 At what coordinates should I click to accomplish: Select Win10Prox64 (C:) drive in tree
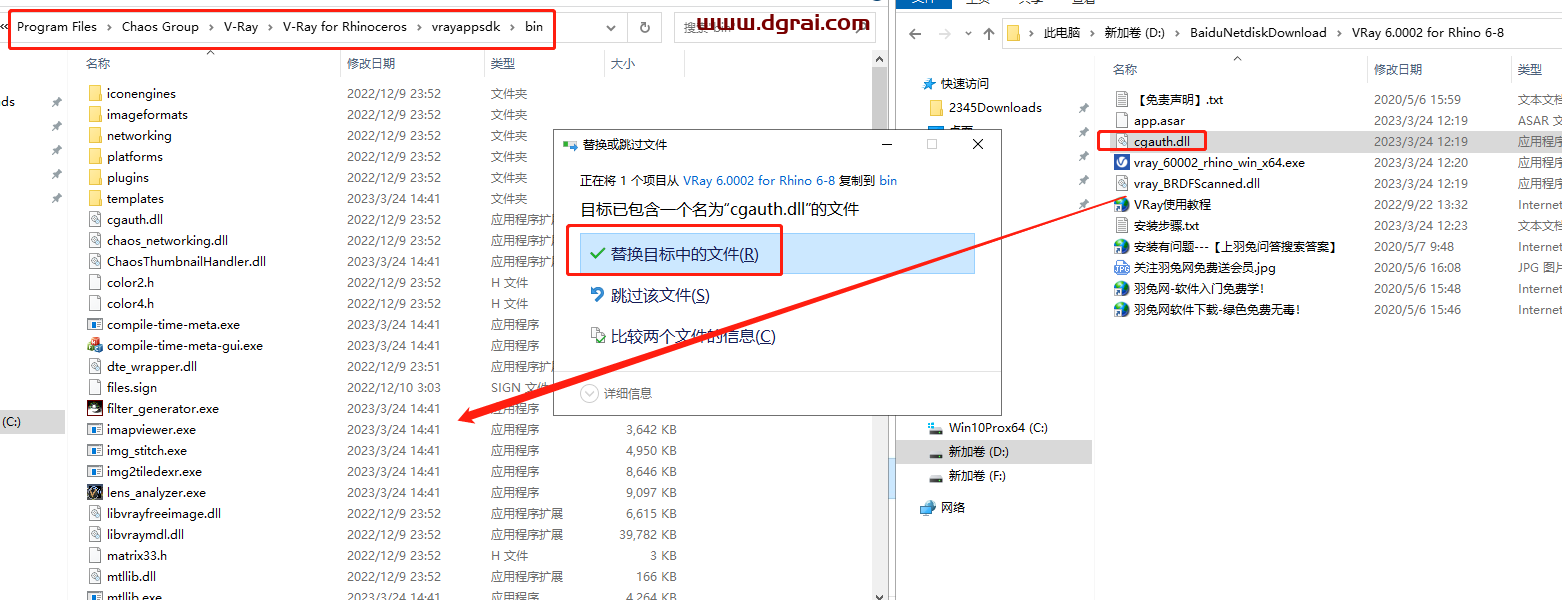[997, 428]
